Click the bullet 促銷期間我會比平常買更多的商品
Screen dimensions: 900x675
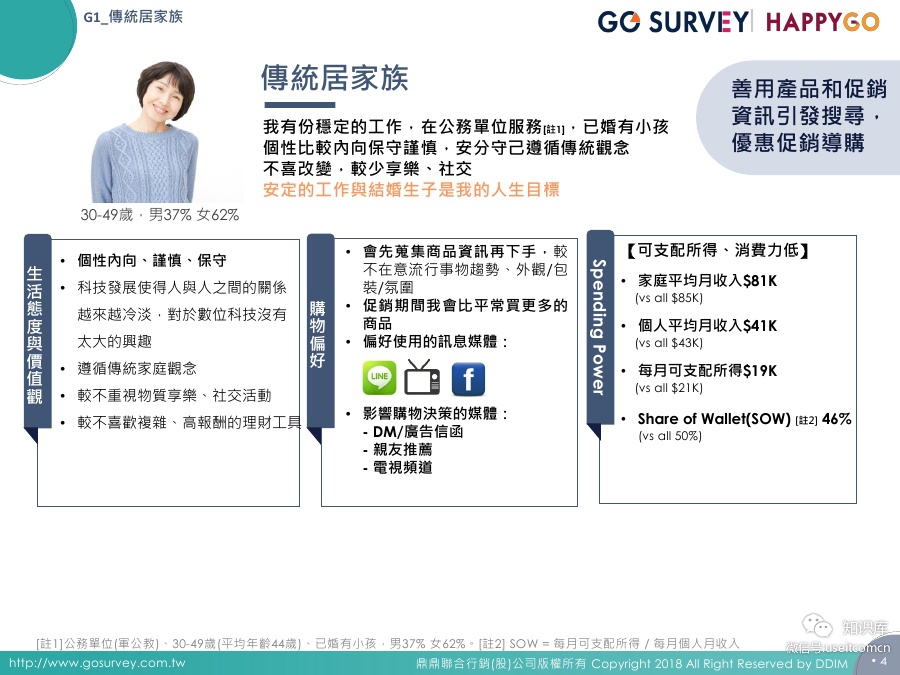coord(465,314)
